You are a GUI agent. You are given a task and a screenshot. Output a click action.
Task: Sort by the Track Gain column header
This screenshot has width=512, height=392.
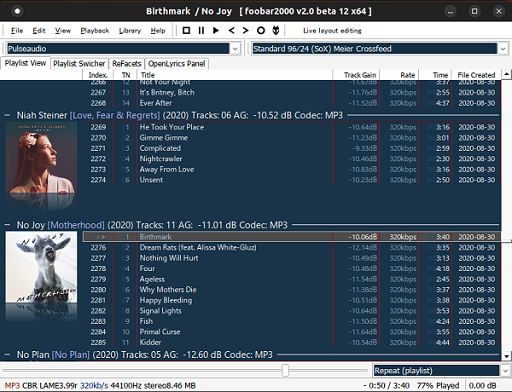point(356,75)
